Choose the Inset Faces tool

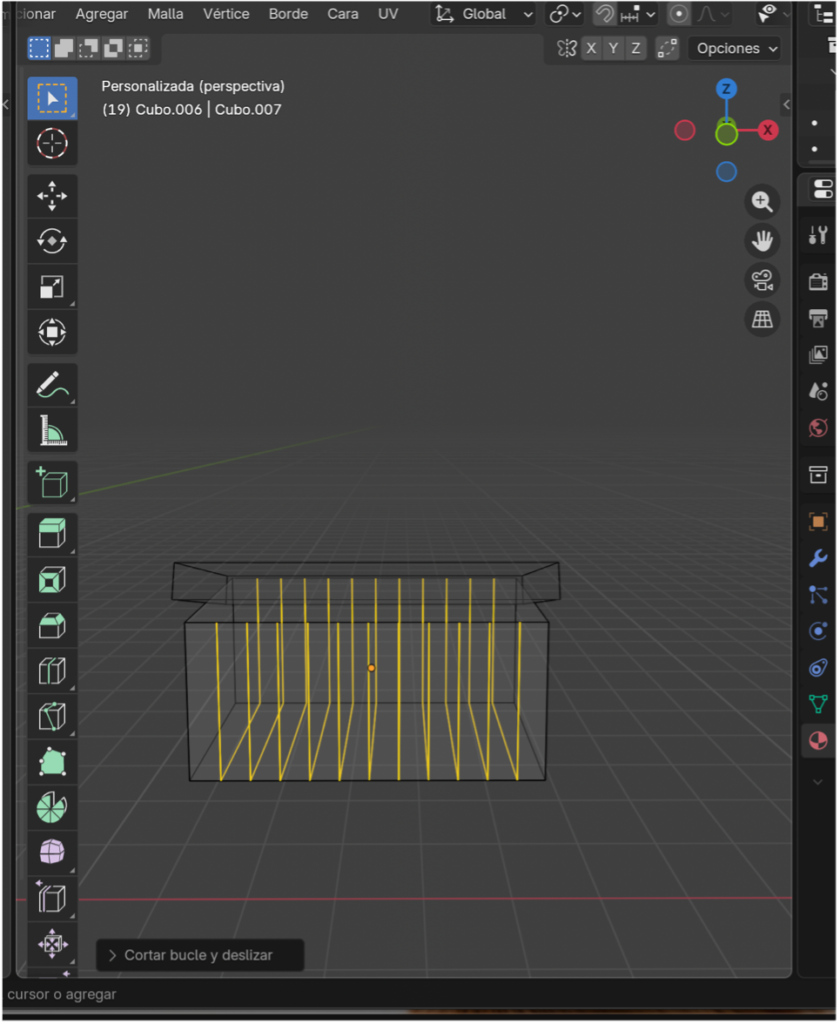[x=52, y=579]
